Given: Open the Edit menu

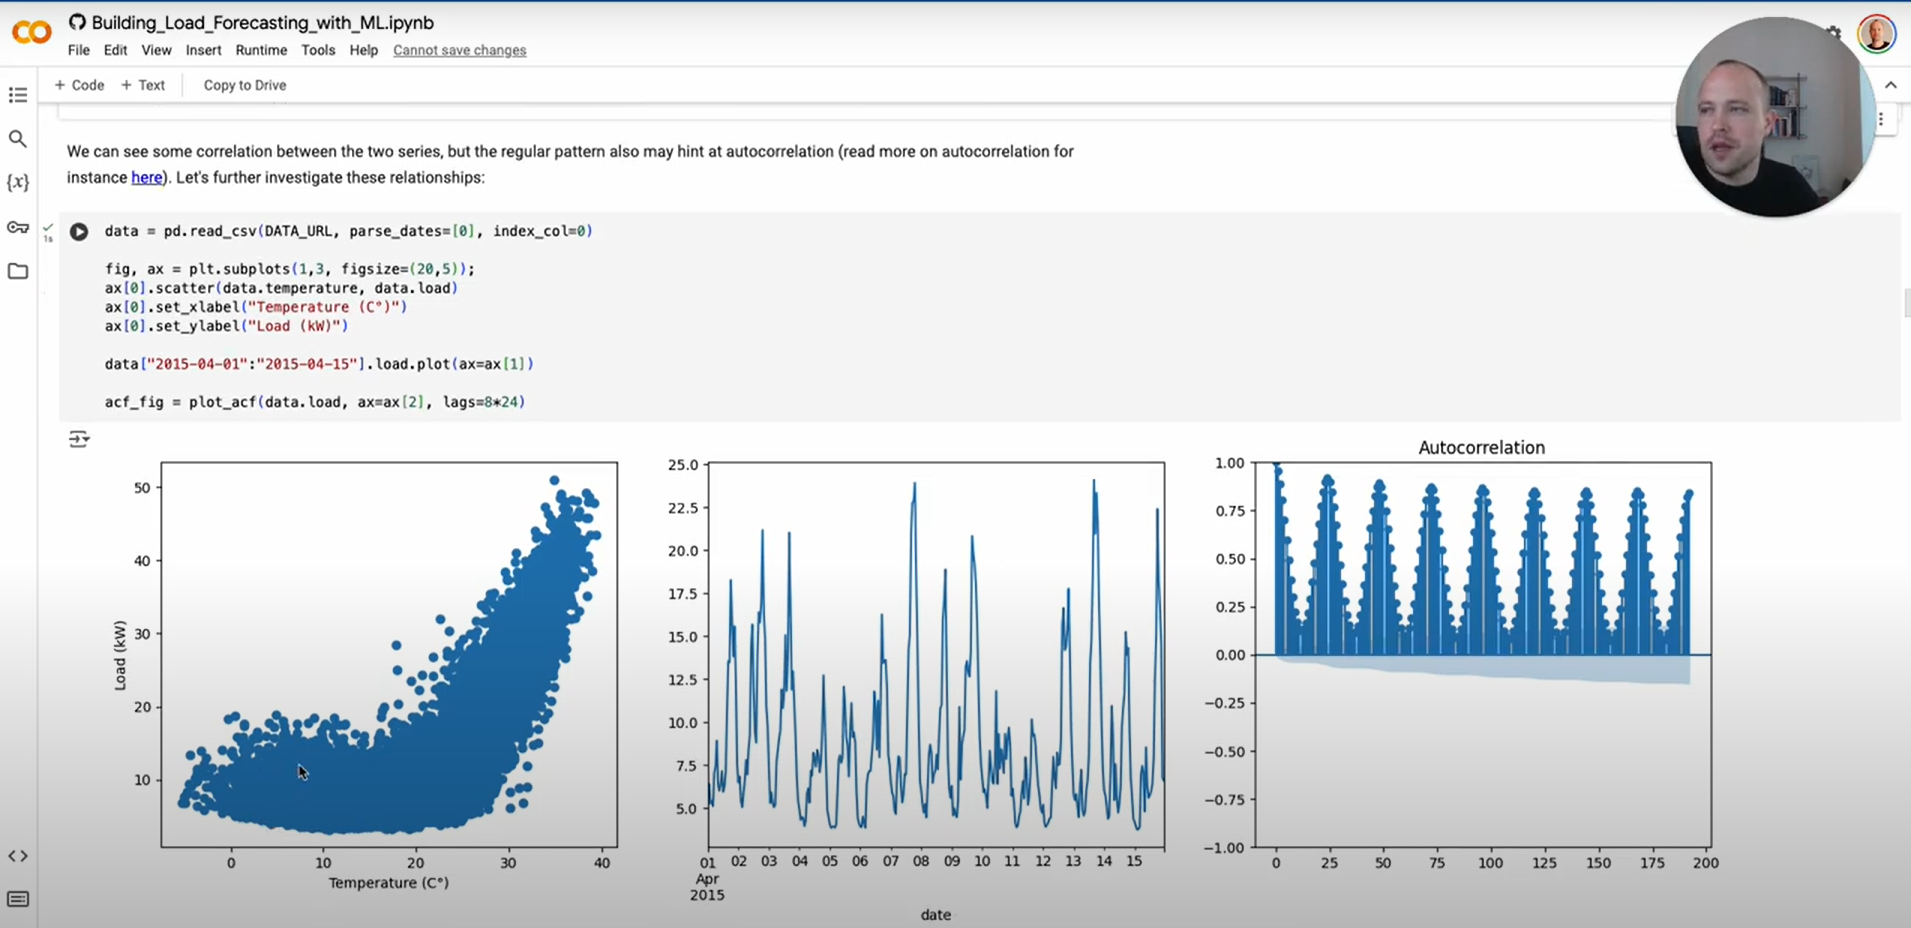Looking at the screenshot, I should [116, 50].
